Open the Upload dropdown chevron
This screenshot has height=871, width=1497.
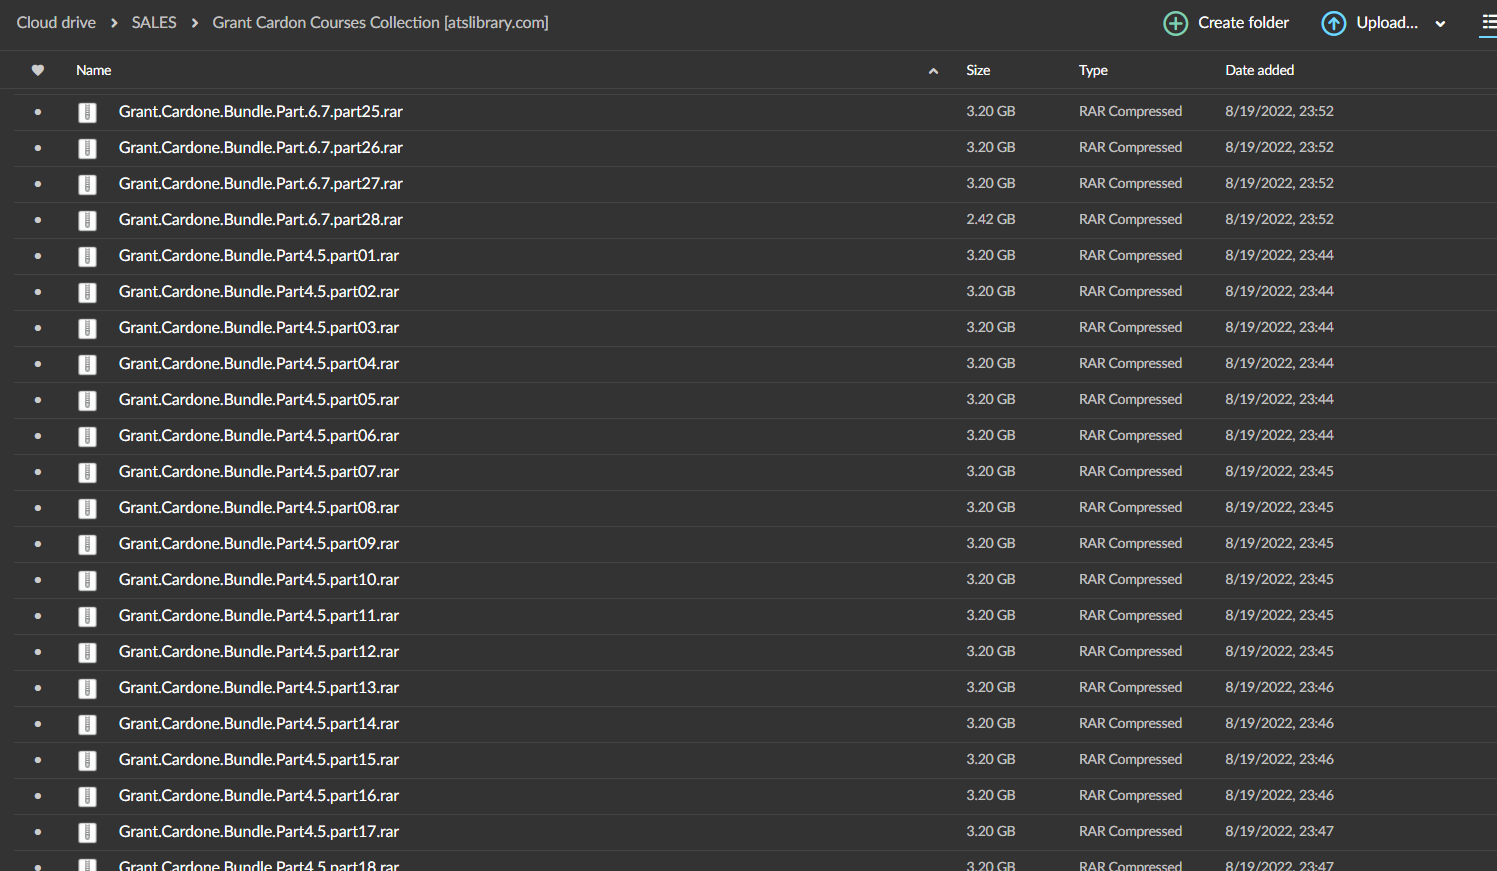pyautogui.click(x=1440, y=22)
